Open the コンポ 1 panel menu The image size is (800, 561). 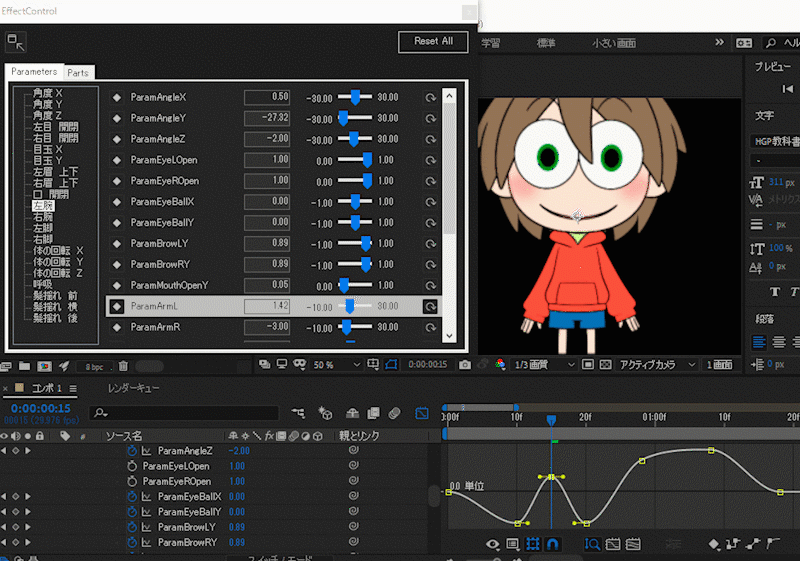(73, 389)
